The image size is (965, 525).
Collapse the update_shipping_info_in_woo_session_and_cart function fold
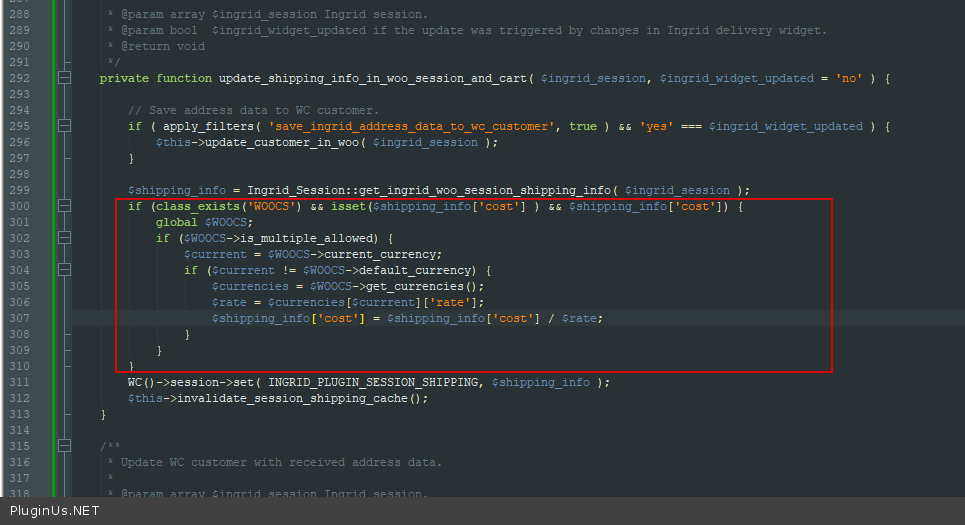(64, 78)
